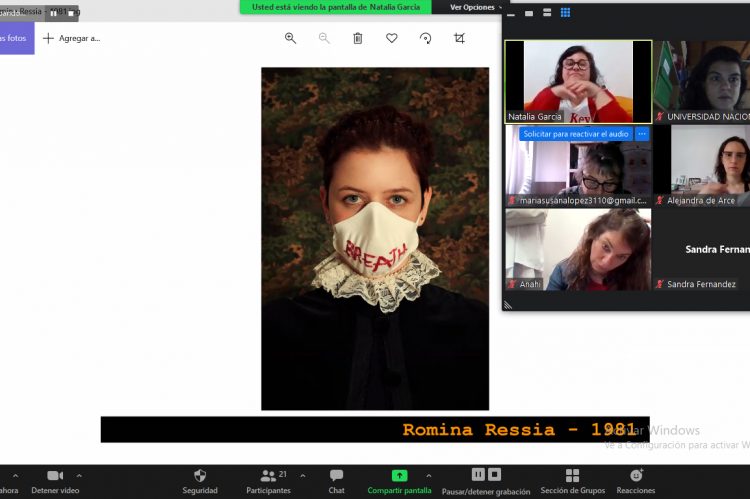Click the zoom in magnifier icon
Viewport: 750px width, 499px height.
[x=290, y=38]
